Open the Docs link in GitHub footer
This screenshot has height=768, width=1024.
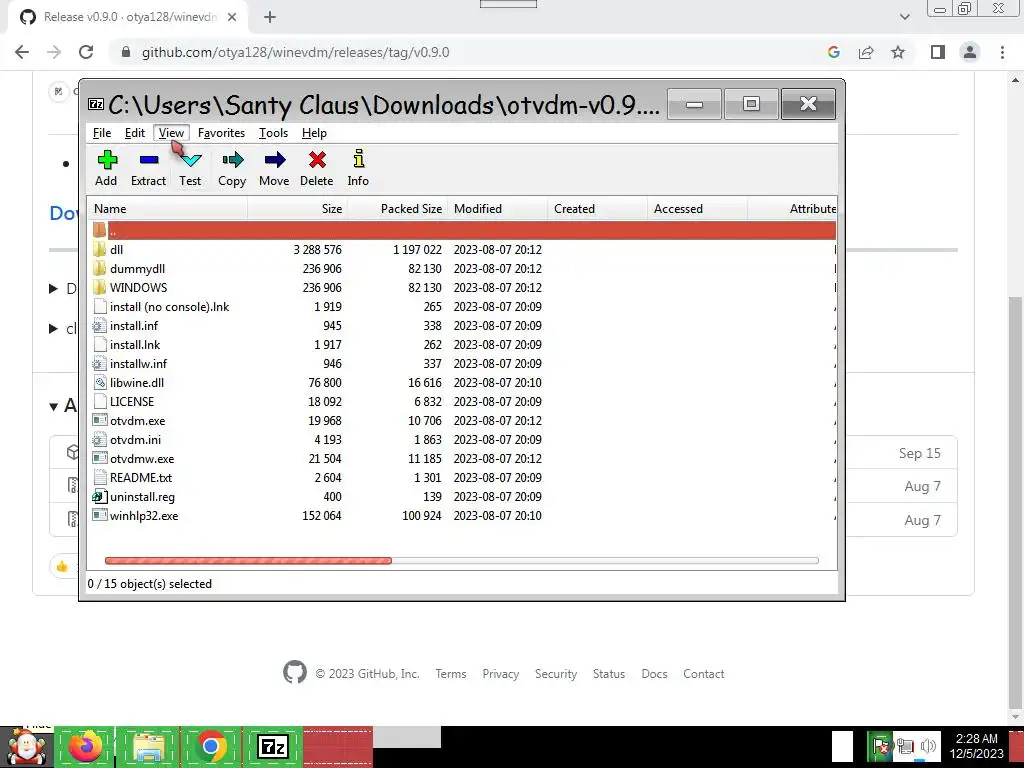(654, 673)
